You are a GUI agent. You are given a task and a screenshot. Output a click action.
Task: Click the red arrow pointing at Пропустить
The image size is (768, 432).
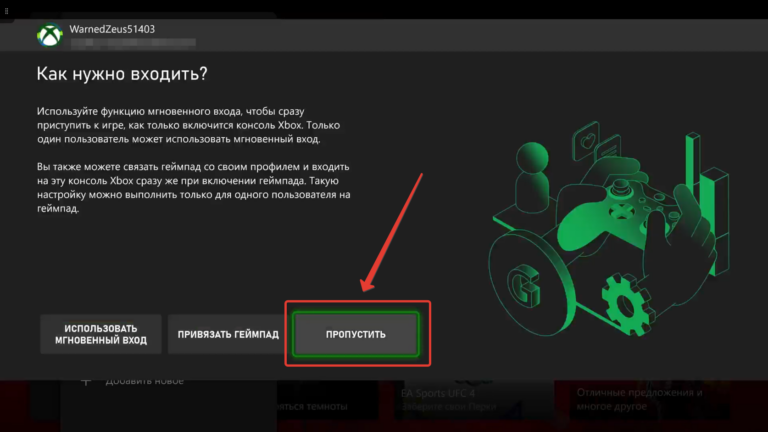pyautogui.click(x=391, y=232)
